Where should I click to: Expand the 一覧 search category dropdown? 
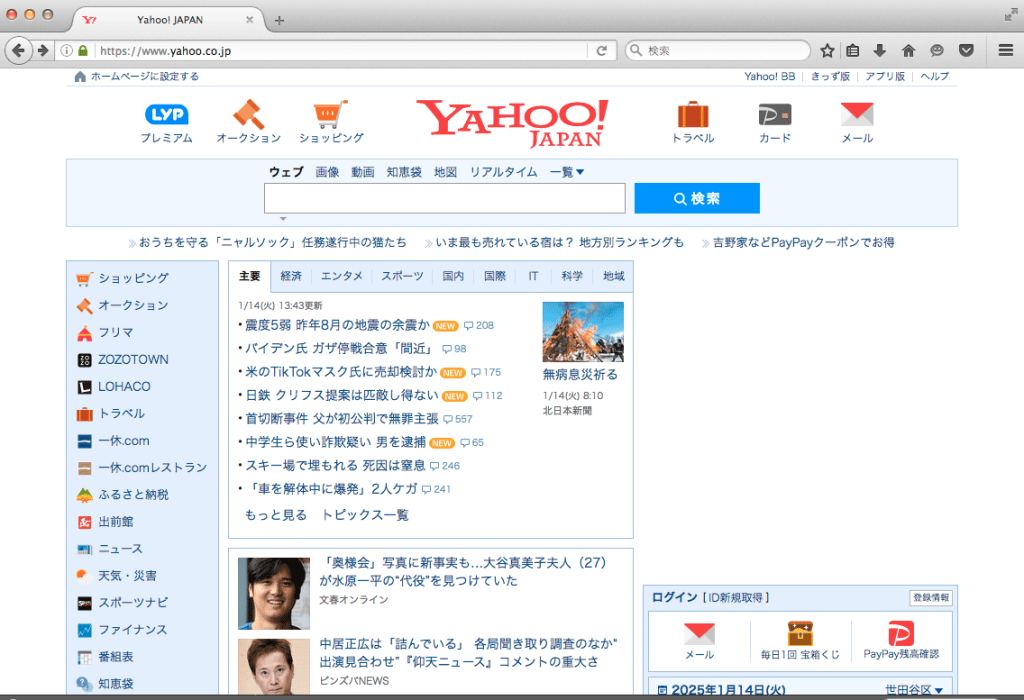coord(566,172)
